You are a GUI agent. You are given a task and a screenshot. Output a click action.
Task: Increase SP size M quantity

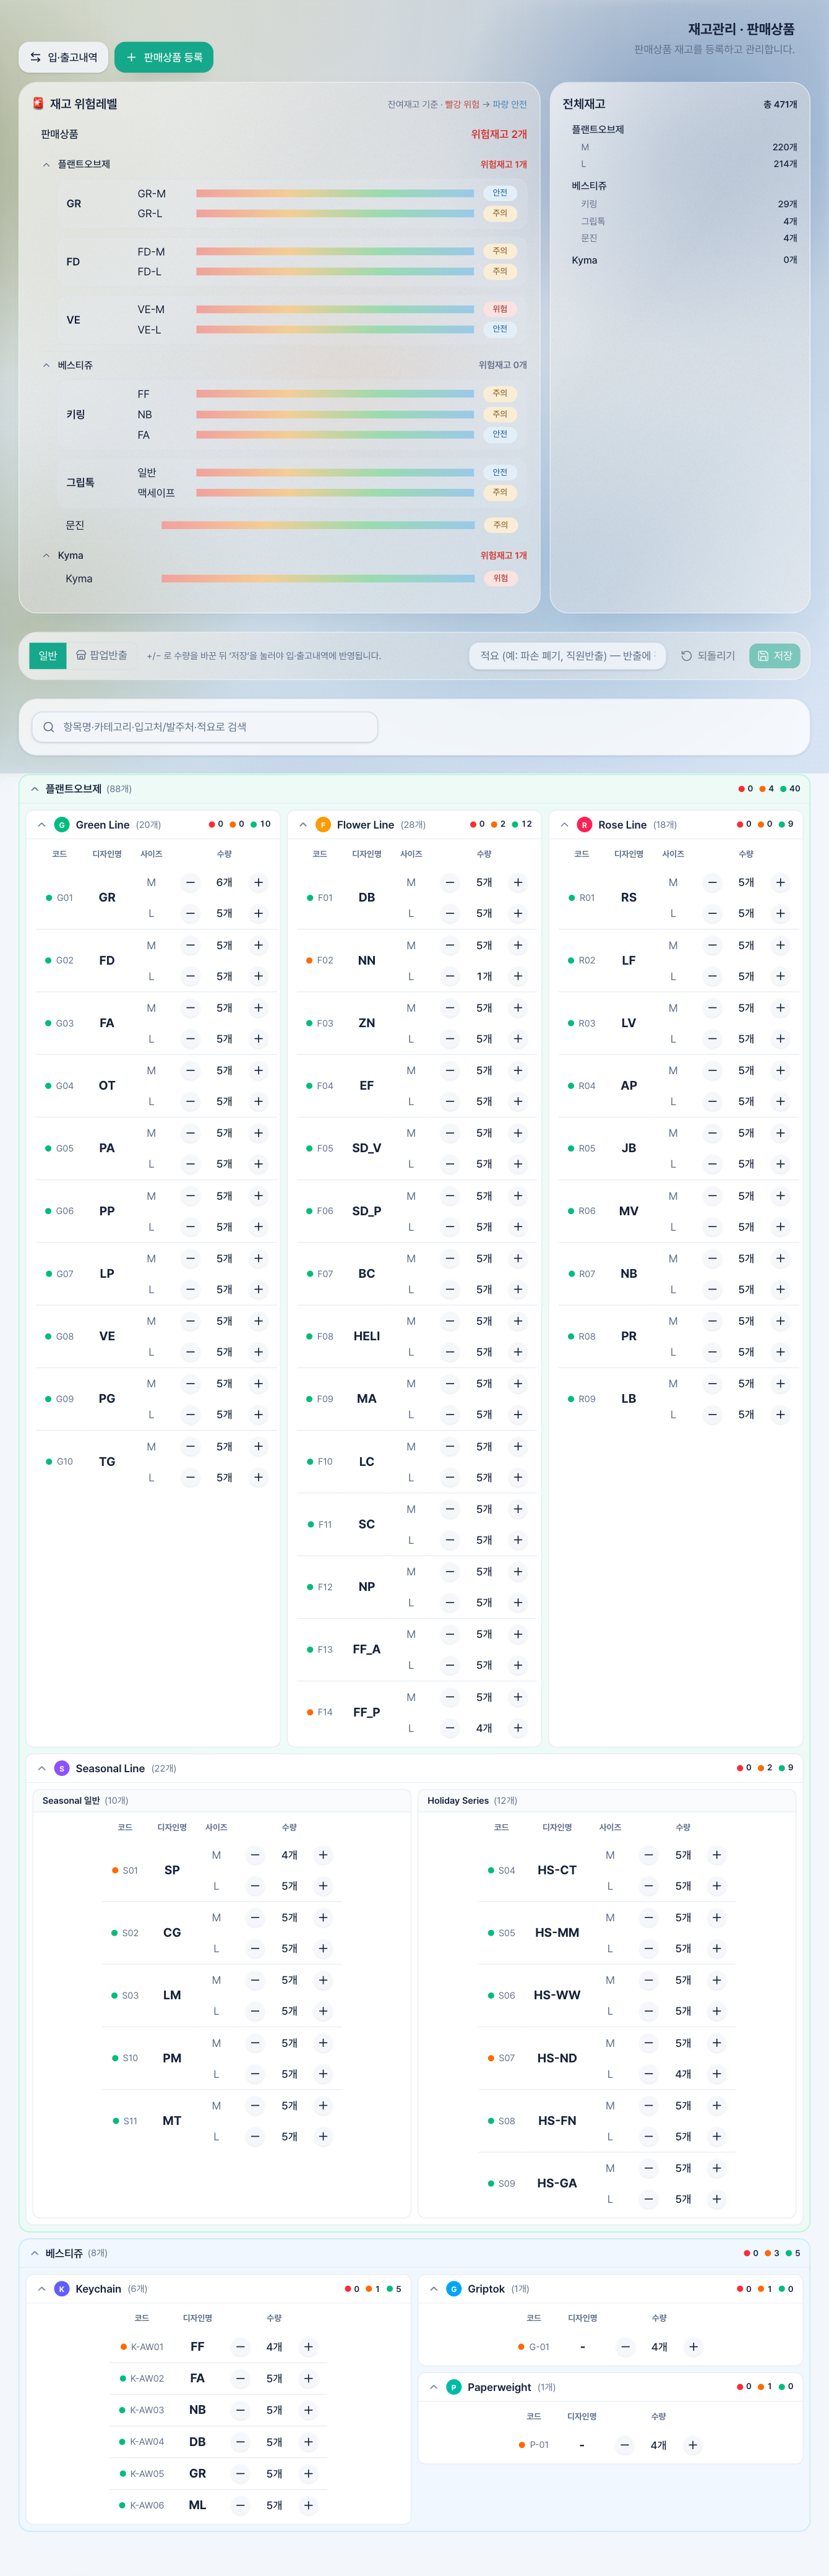323,1855
